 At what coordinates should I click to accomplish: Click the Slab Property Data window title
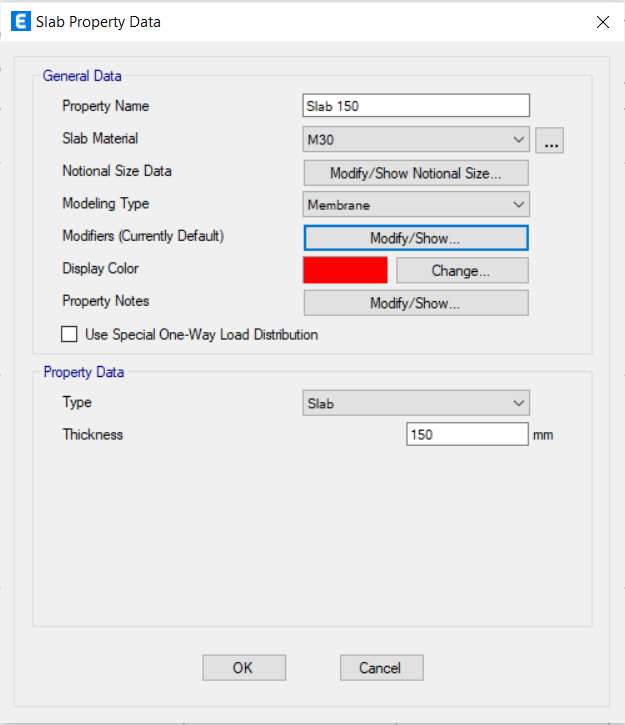98,22
